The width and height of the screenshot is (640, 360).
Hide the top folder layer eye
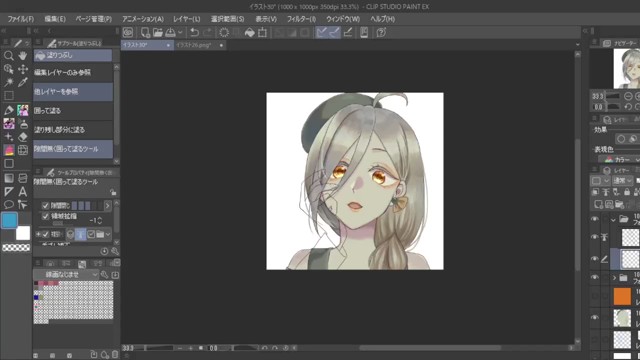595,219
